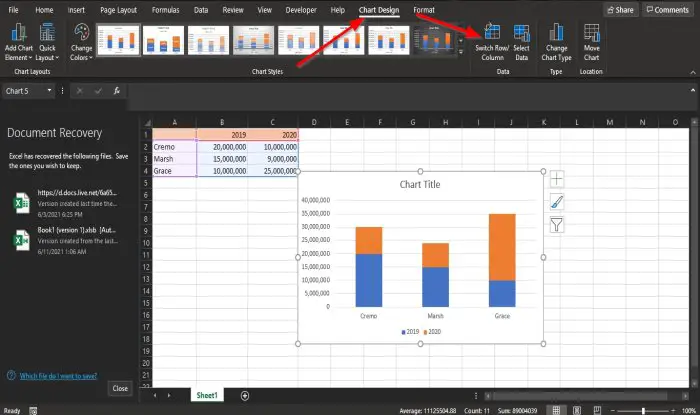Open the Formulas tab
The width and height of the screenshot is (700, 415).
click(165, 10)
